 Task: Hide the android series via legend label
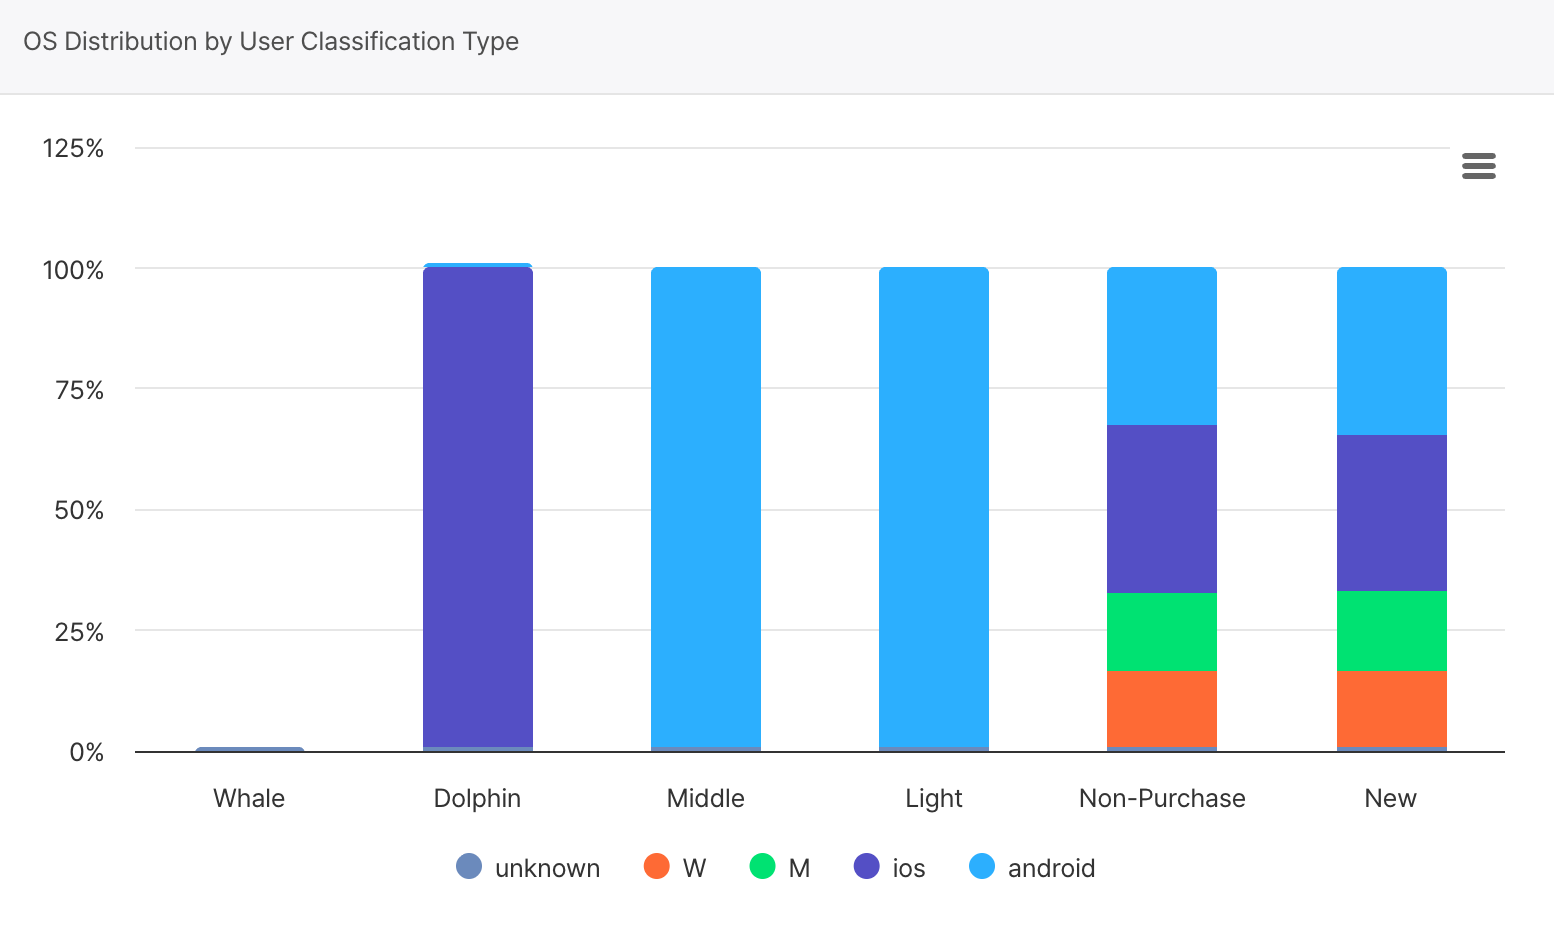coord(1051,868)
